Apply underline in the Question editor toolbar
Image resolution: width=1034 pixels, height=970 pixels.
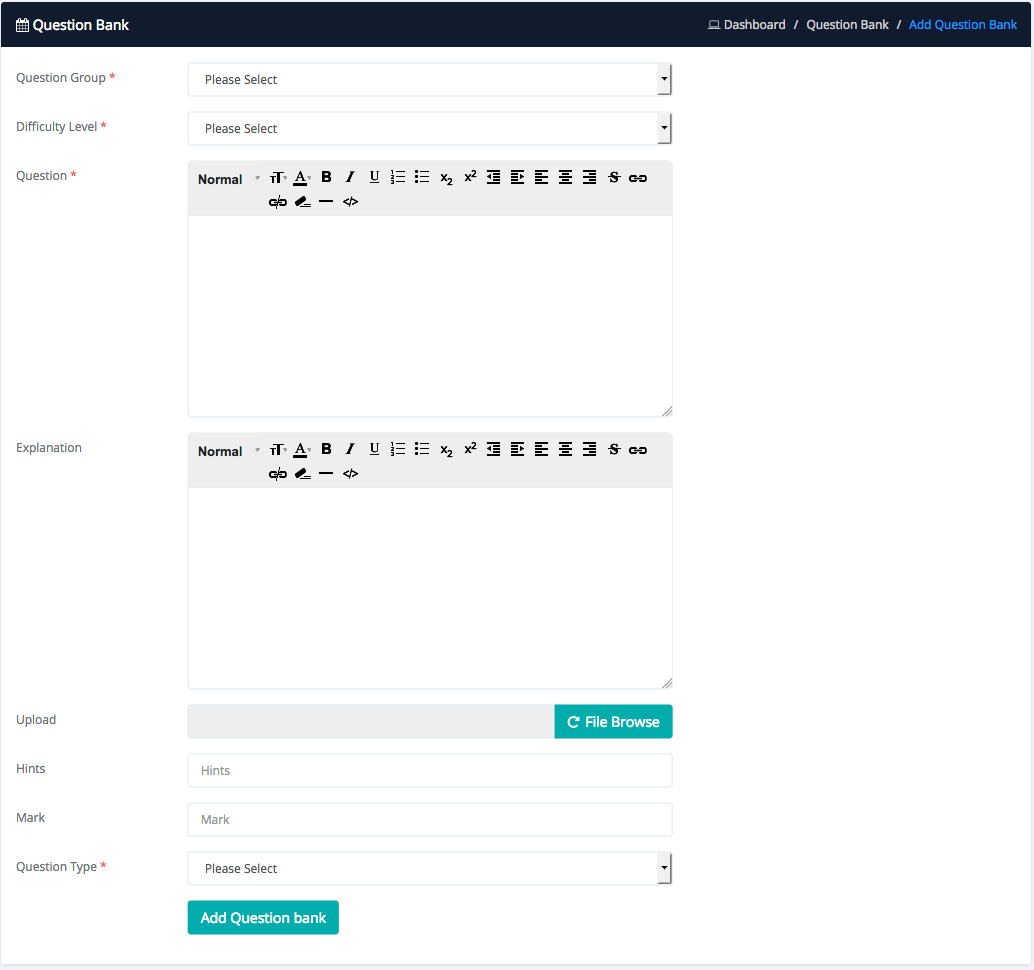[x=374, y=178]
